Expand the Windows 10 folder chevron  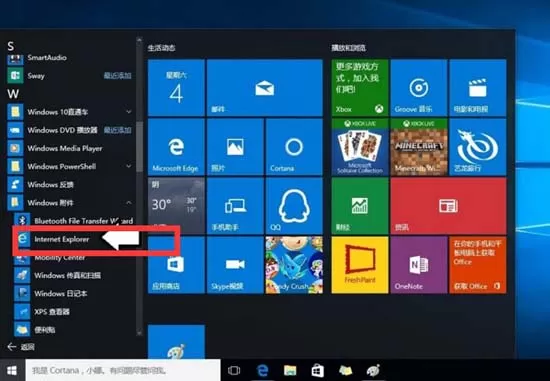point(129,112)
